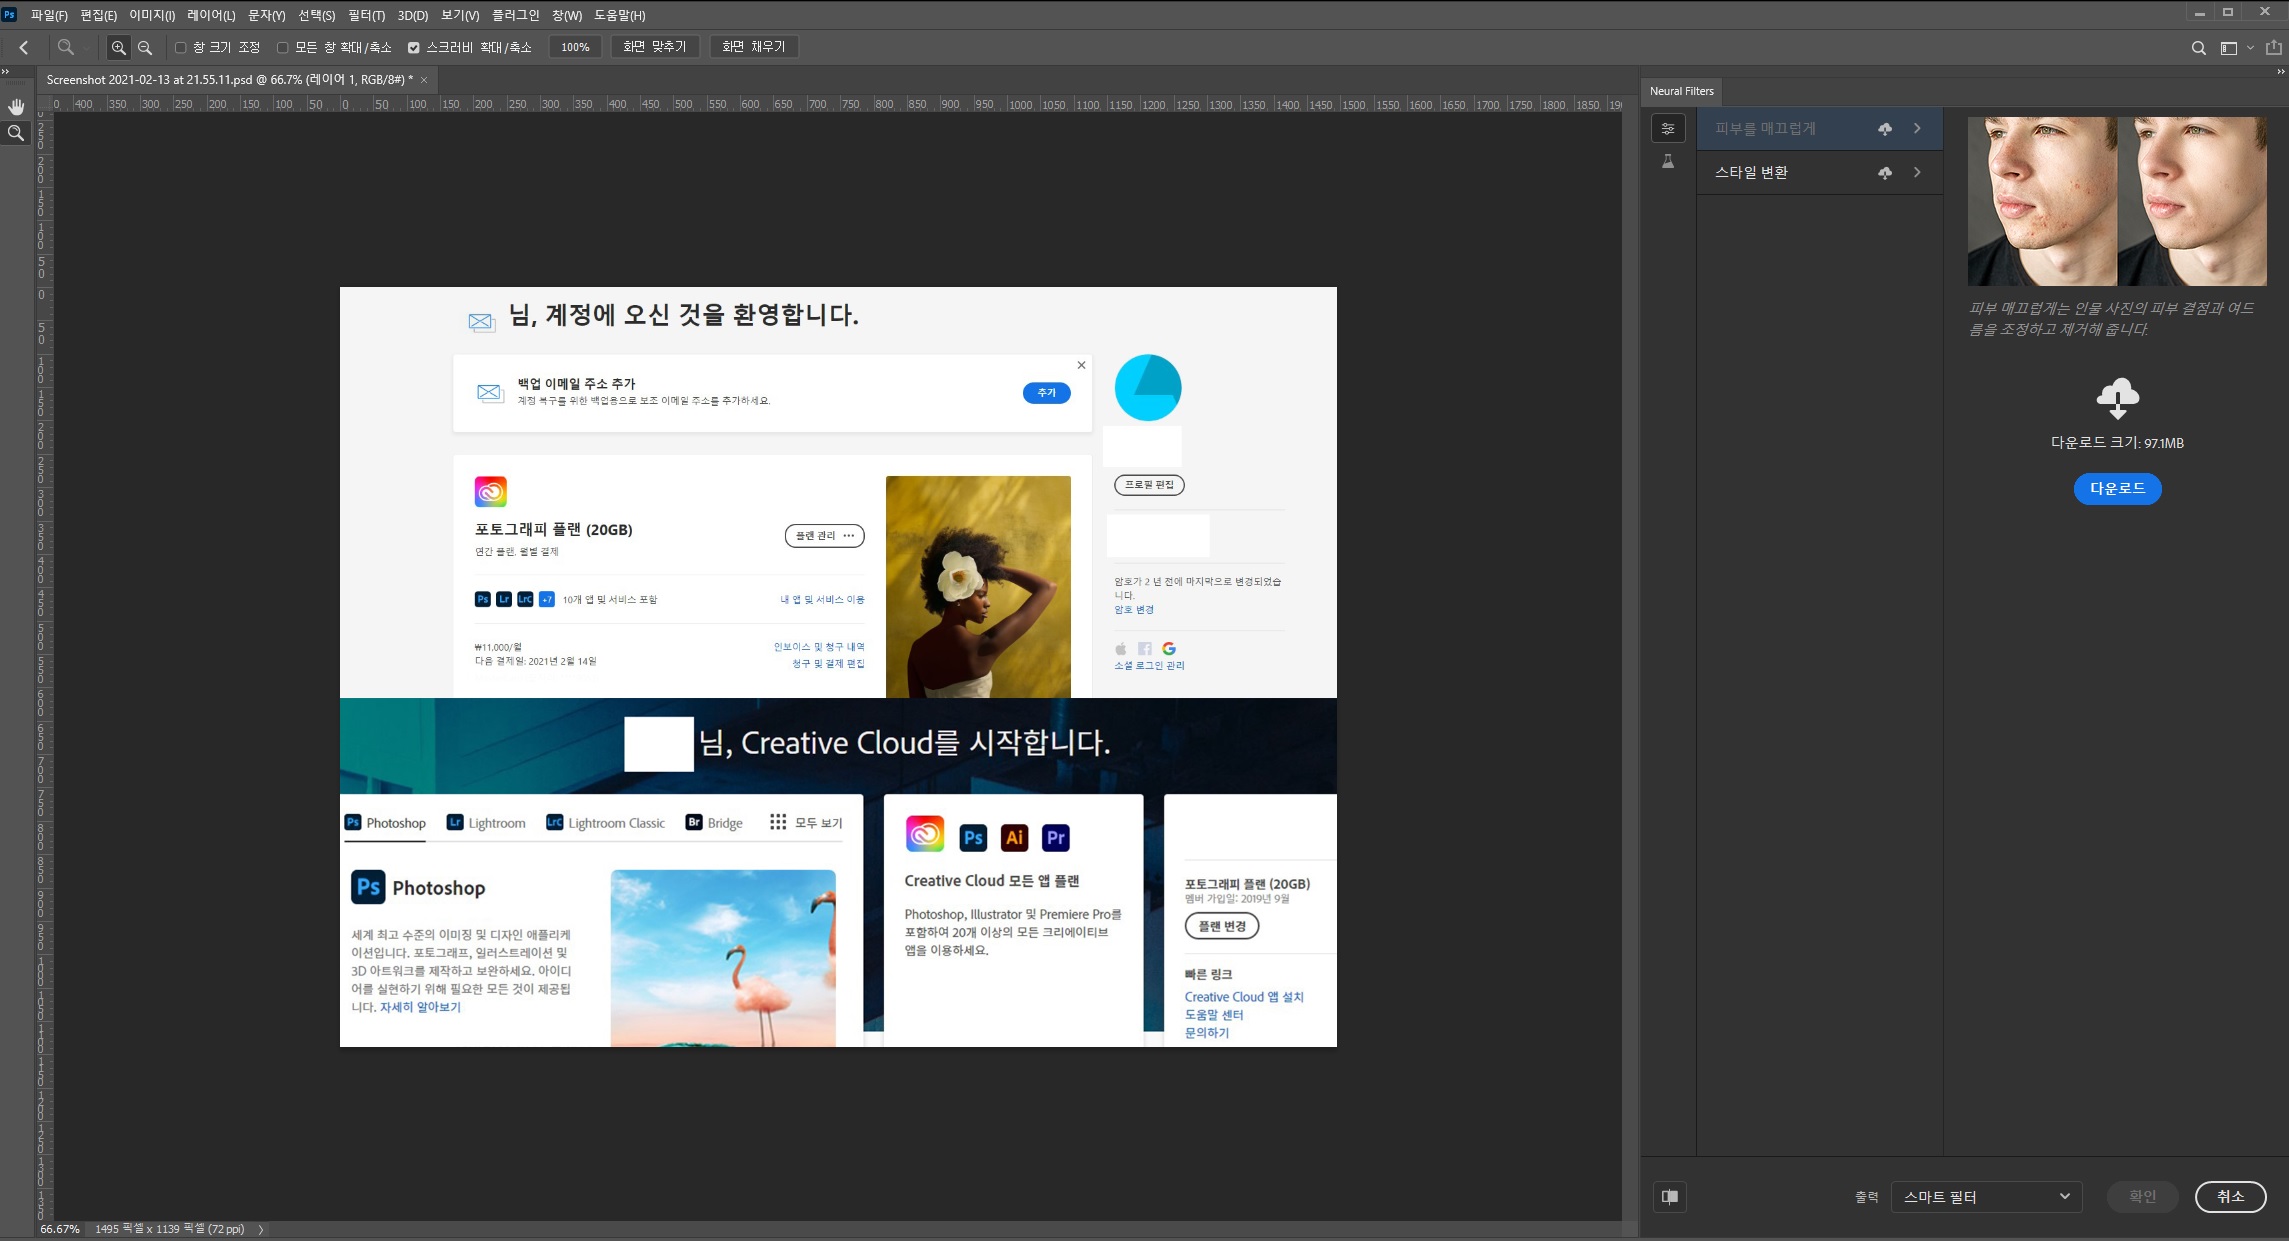Viewport: 2289px width, 1241px height.
Task: Open the workspace switcher icon
Action: pos(2228,48)
